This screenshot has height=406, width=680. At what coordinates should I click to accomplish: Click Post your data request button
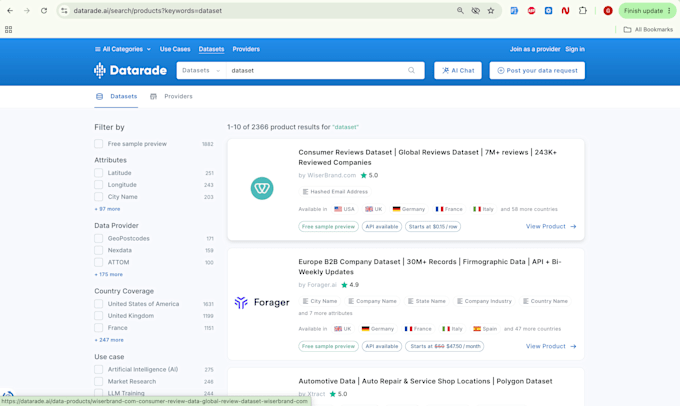pyautogui.click(x=537, y=70)
